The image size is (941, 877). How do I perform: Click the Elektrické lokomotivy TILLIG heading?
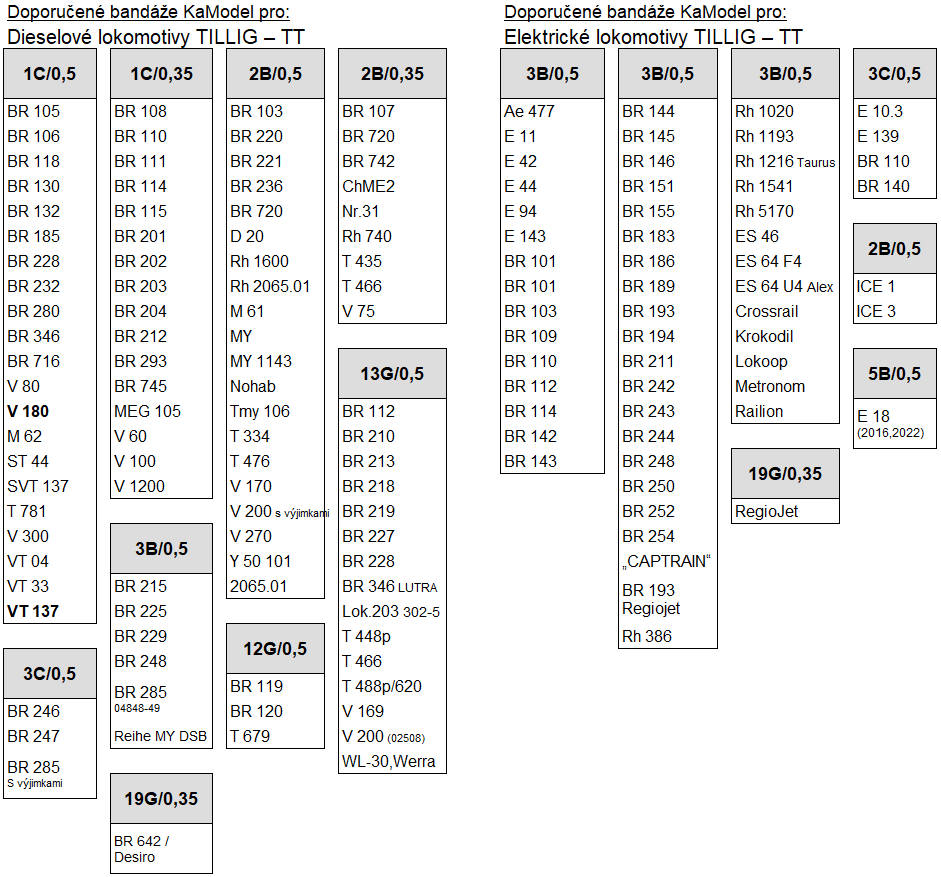pyautogui.click(x=652, y=37)
